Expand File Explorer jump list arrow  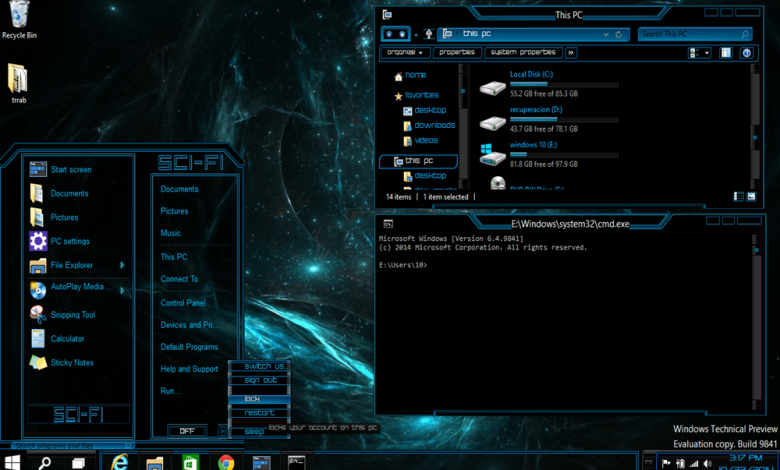pyautogui.click(x=122, y=265)
